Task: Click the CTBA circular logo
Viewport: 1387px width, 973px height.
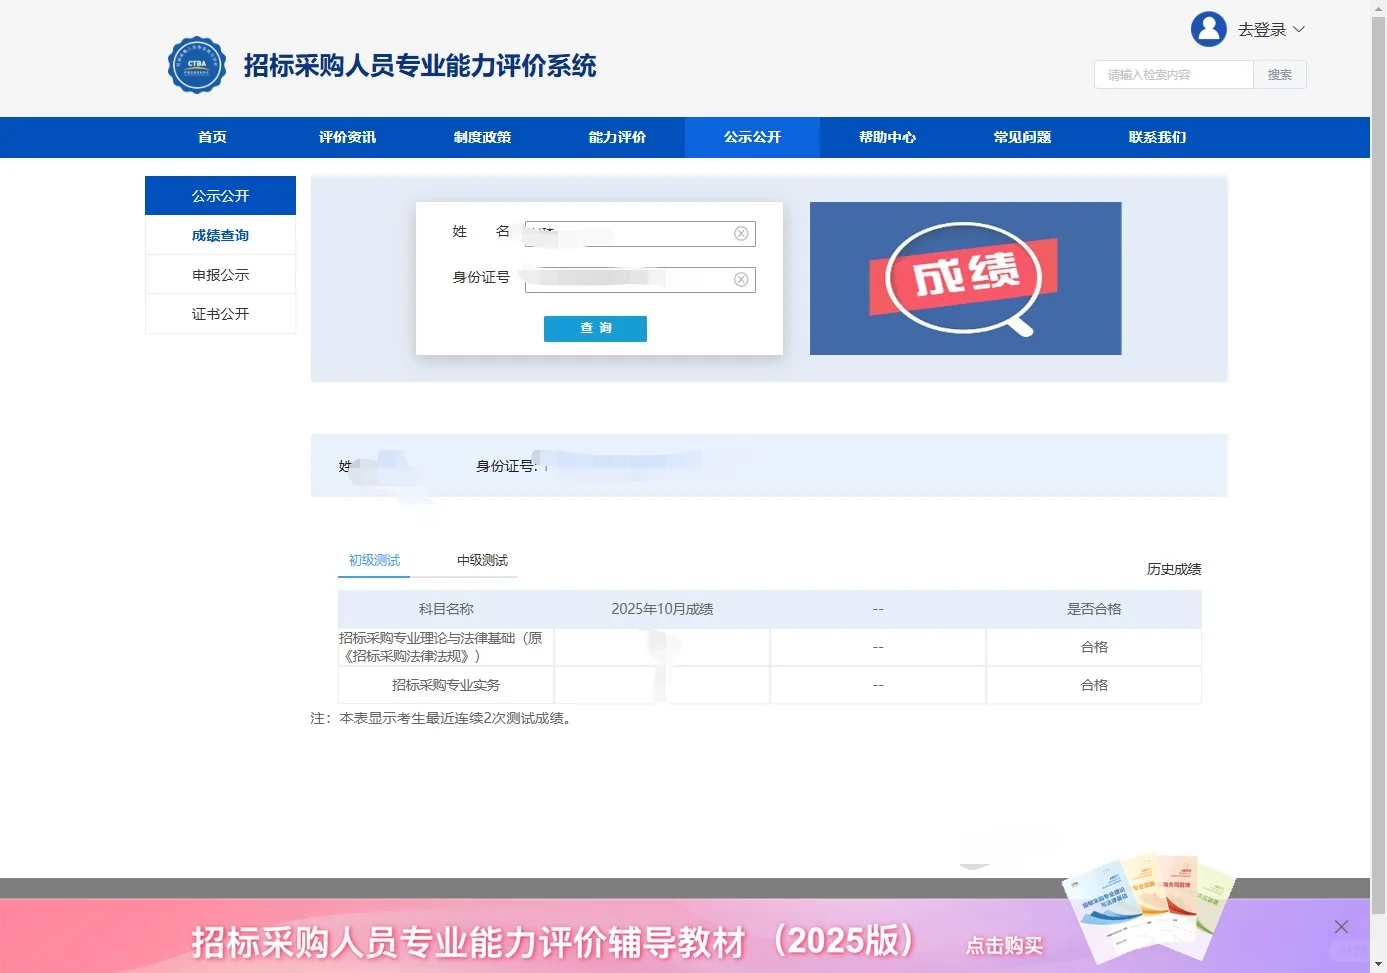Action: [197, 64]
